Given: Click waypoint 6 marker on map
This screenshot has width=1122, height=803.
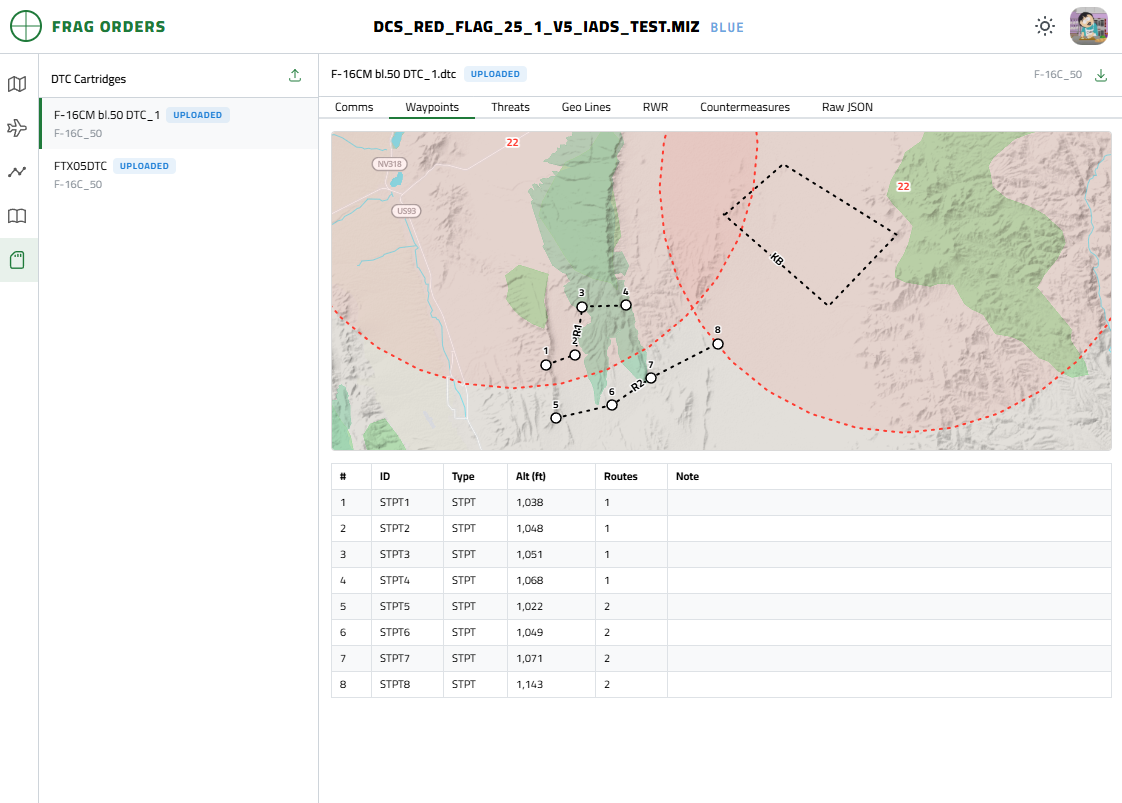Looking at the screenshot, I should (x=612, y=405).
